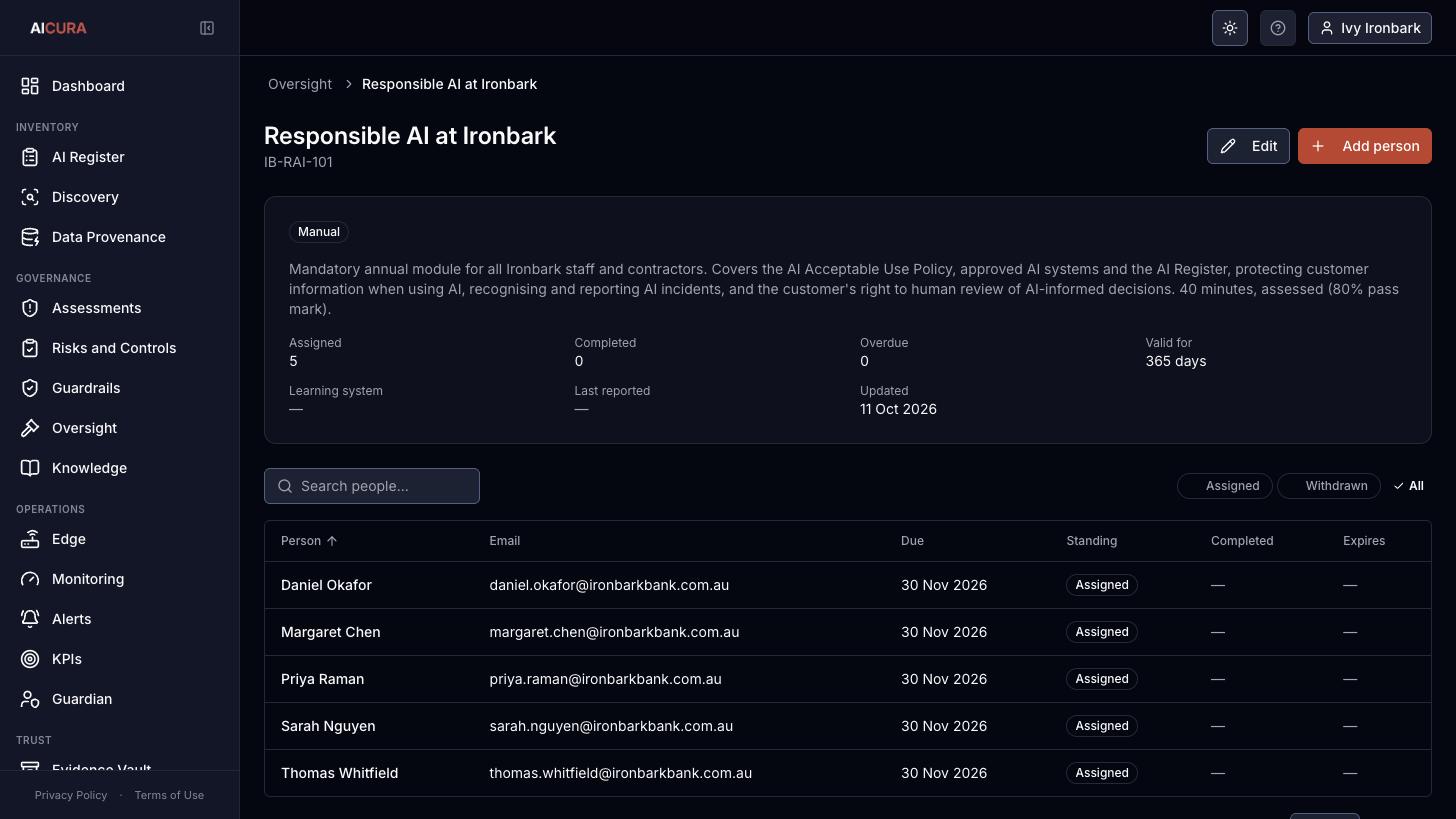Open KPIs page
Screen dimensions: 1456x819
pyautogui.click(x=120, y=659)
